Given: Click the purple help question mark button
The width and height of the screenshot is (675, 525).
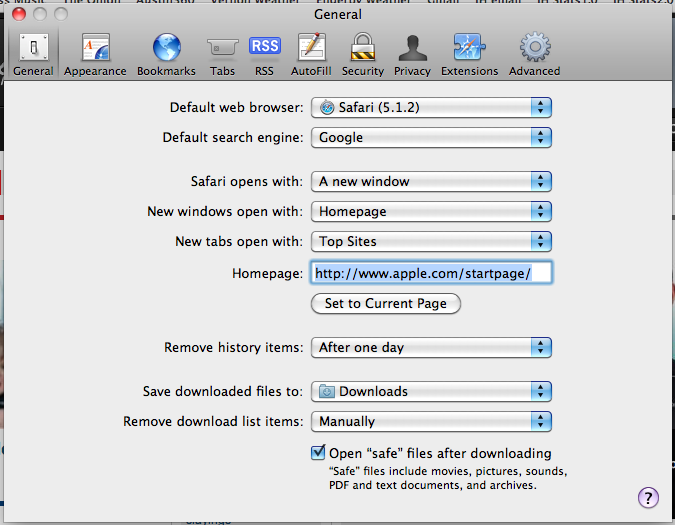Looking at the screenshot, I should pos(648,497).
